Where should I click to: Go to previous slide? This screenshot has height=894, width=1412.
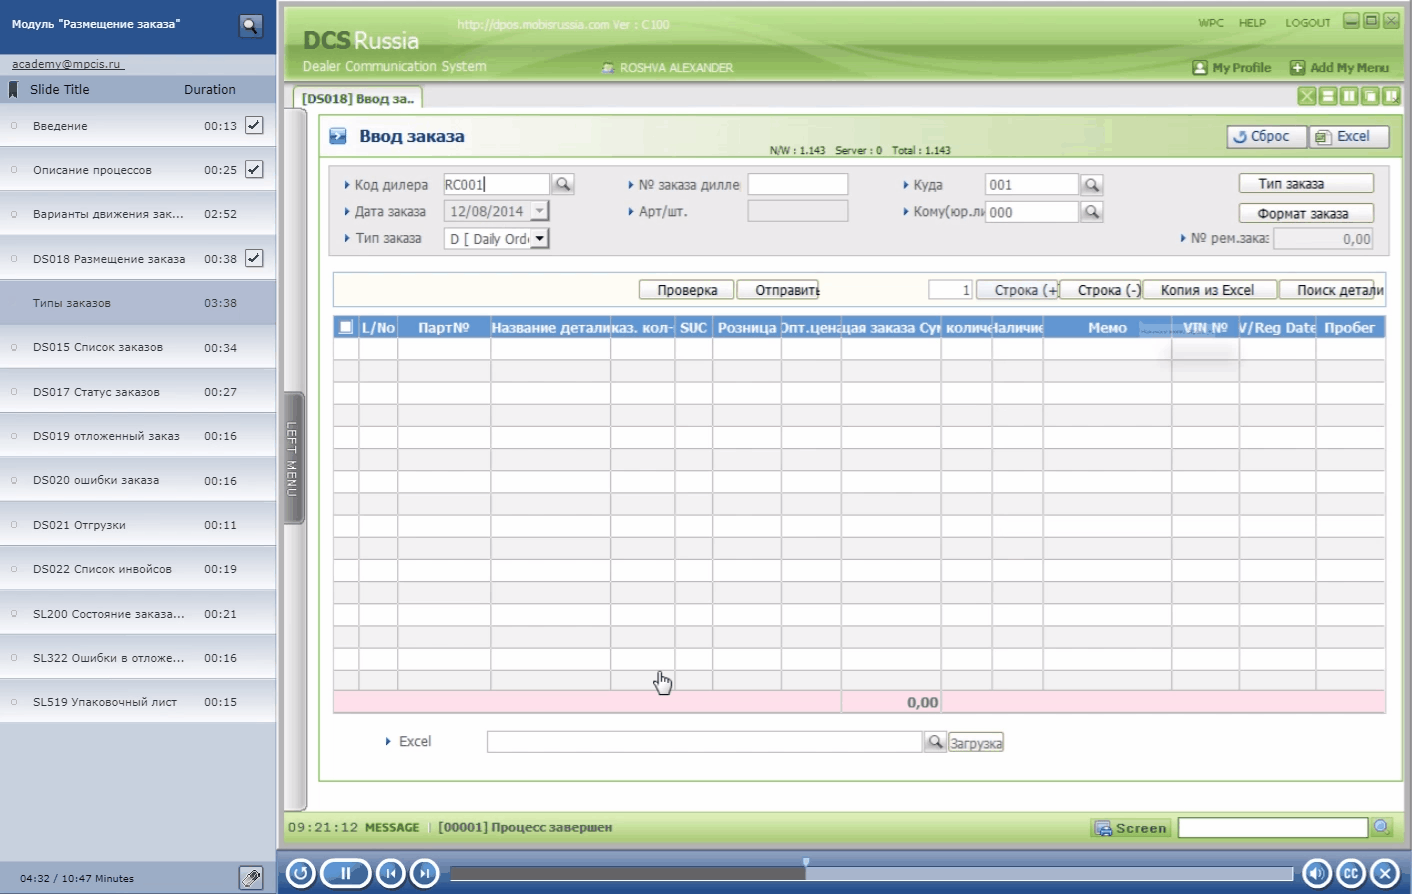[391, 873]
